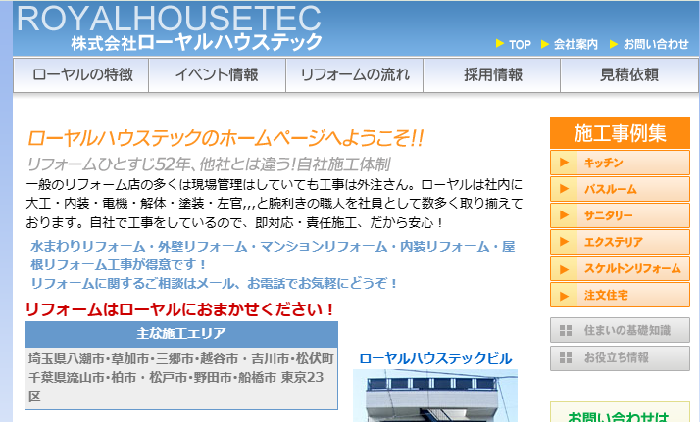Click gray subtitle リフォームひとすじ52年
The height and width of the screenshot is (422, 700).
pyautogui.click(x=208, y=165)
